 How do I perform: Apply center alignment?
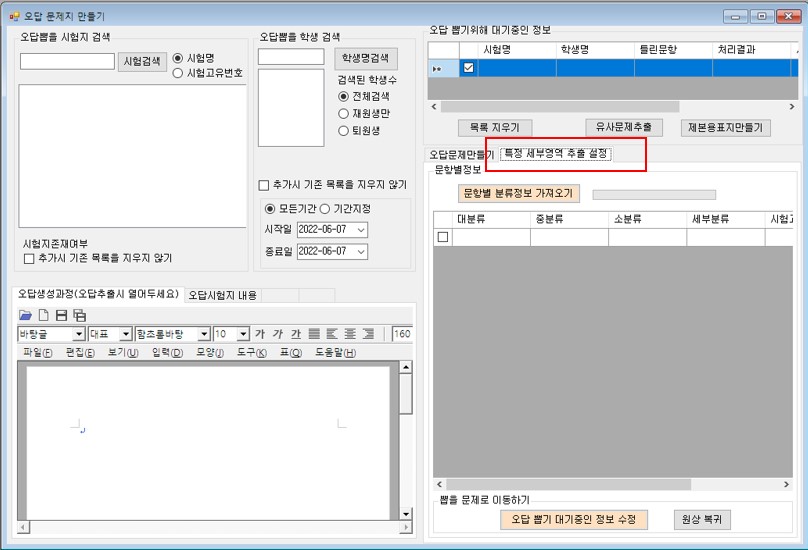pyautogui.click(x=350, y=334)
